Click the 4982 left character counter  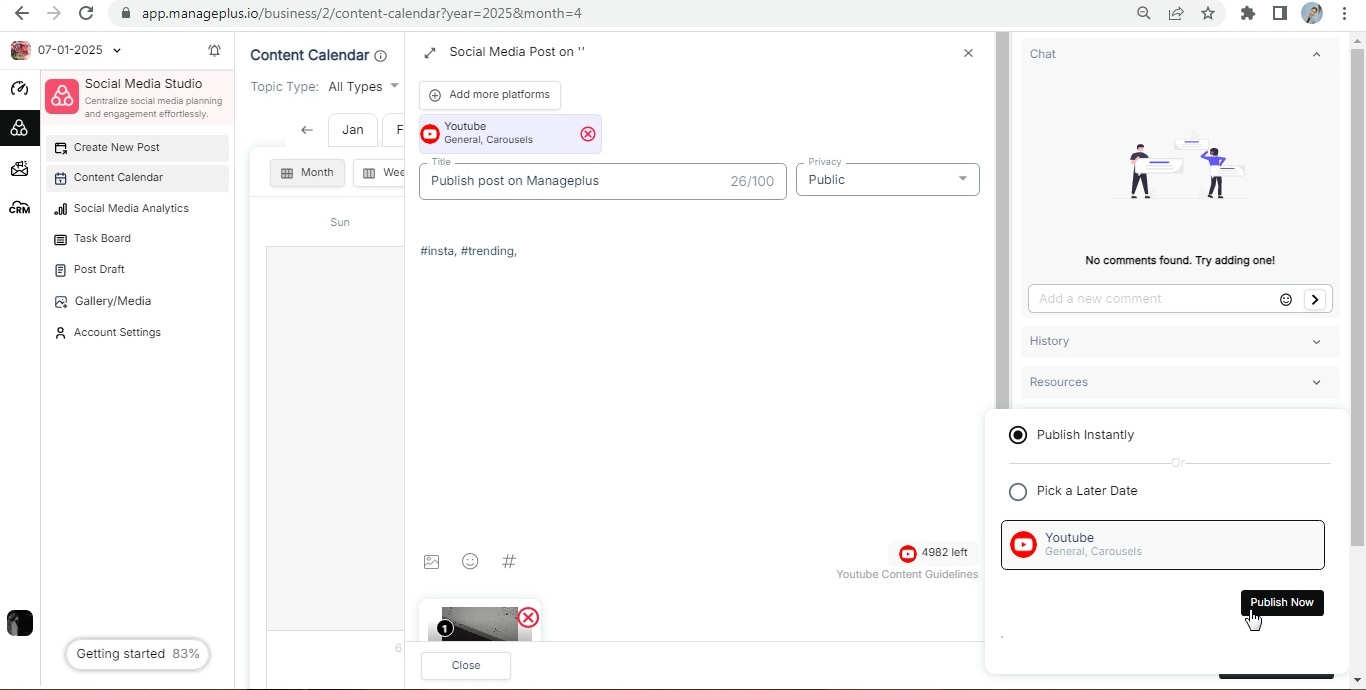934,553
